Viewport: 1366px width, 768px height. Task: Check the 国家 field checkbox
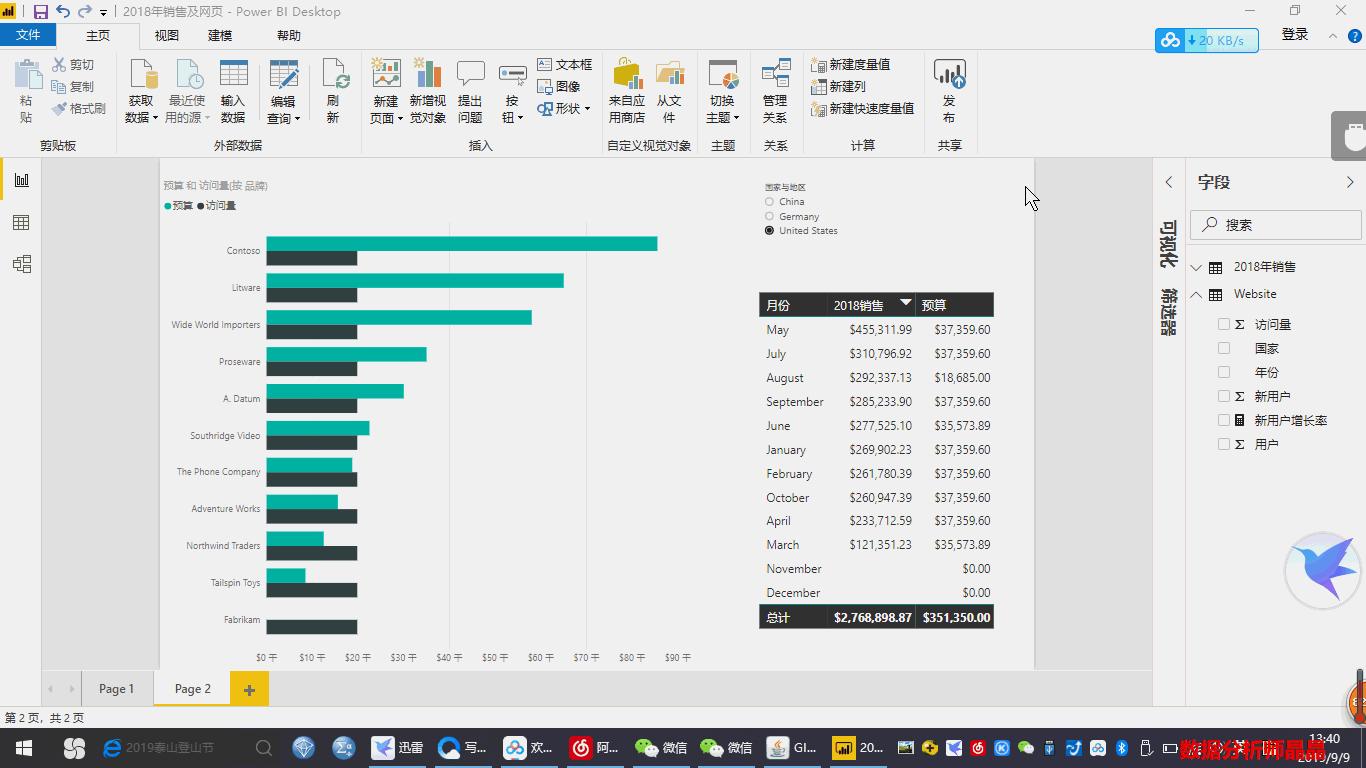tap(1224, 348)
